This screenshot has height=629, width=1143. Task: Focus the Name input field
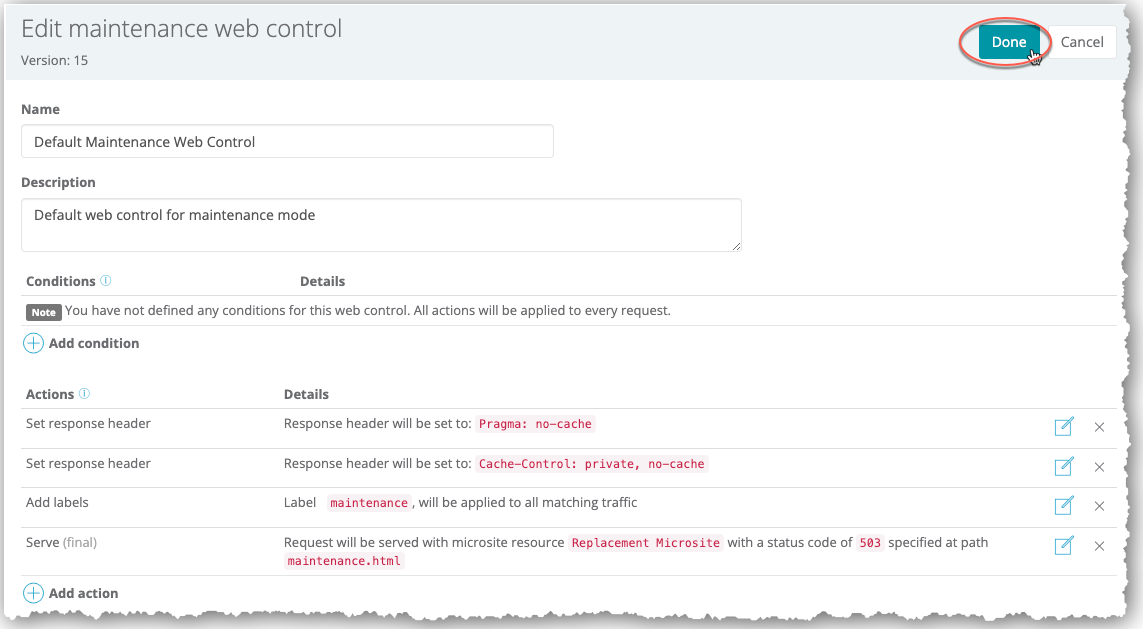point(287,142)
